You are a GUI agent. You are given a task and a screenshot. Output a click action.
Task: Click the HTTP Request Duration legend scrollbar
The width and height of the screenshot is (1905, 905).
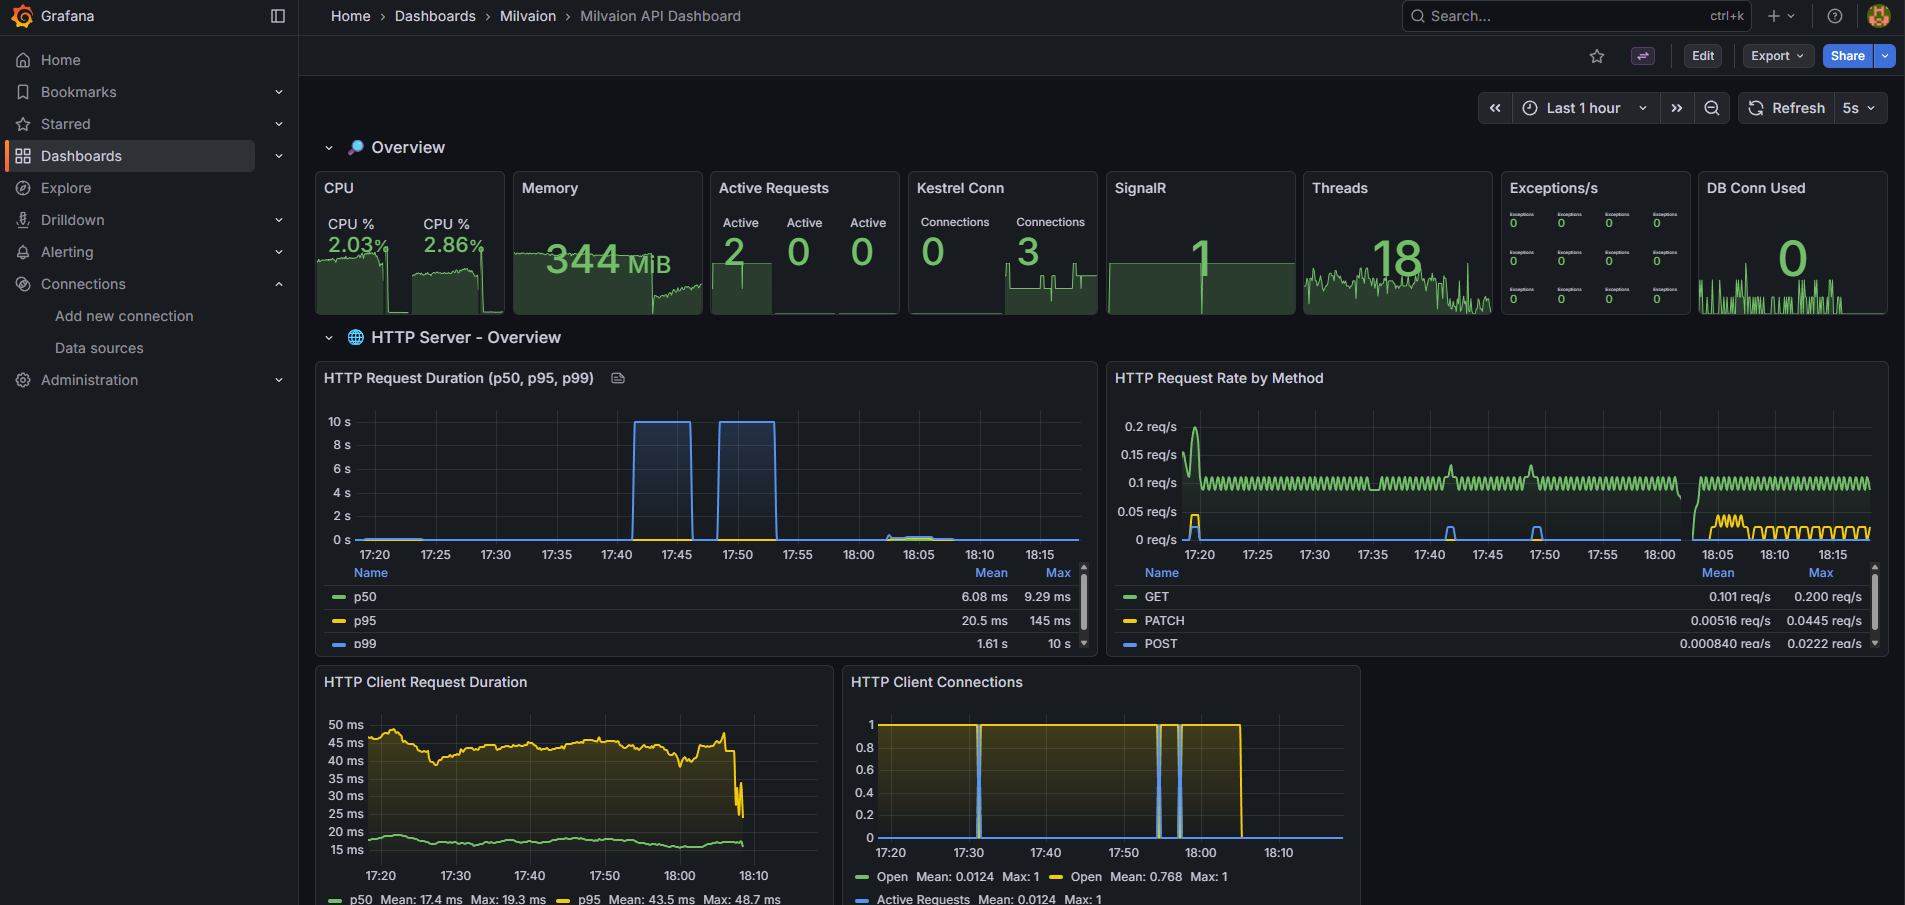tap(1084, 603)
